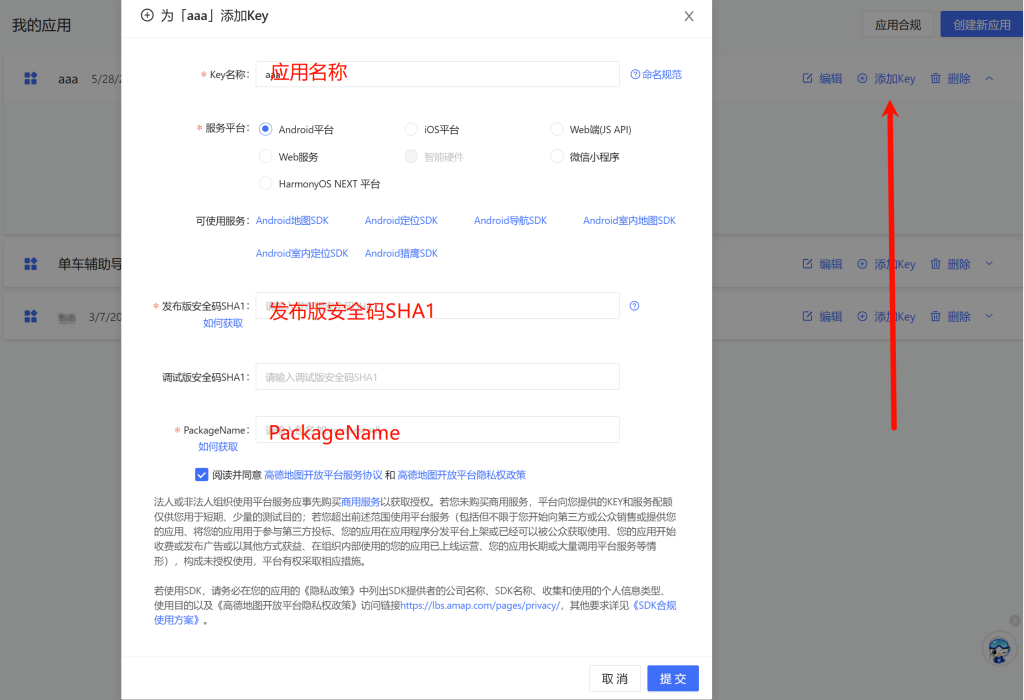Open the customer service avatar chat icon
This screenshot has height=700, width=1024.
998,648
